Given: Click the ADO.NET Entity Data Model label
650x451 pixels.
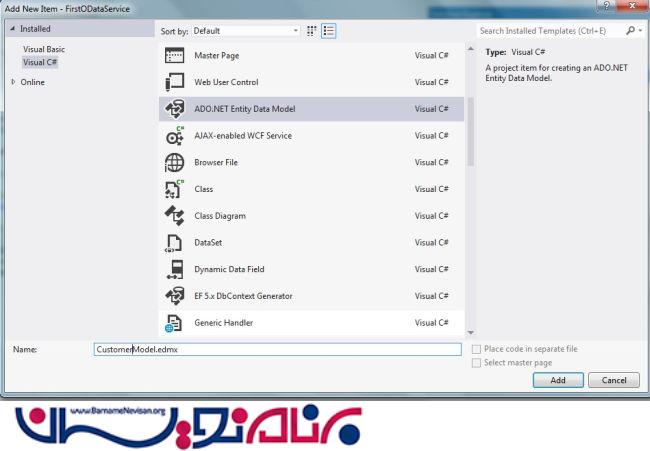Looking at the screenshot, I should tap(245, 109).
